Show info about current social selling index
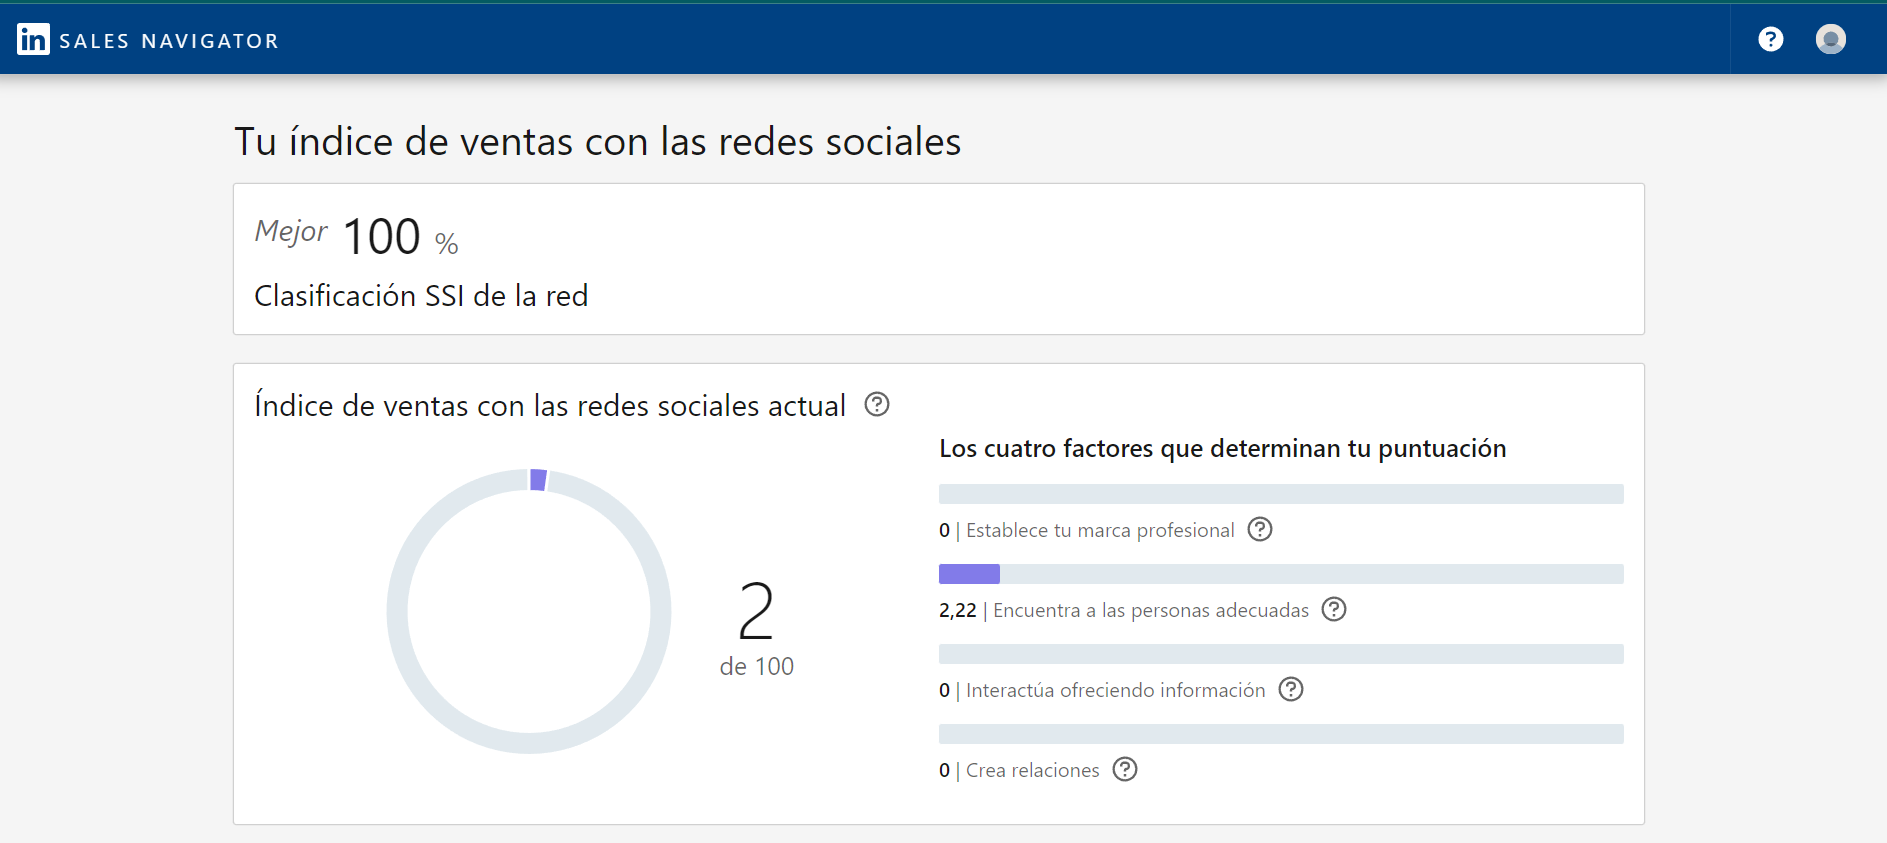 click(x=877, y=404)
